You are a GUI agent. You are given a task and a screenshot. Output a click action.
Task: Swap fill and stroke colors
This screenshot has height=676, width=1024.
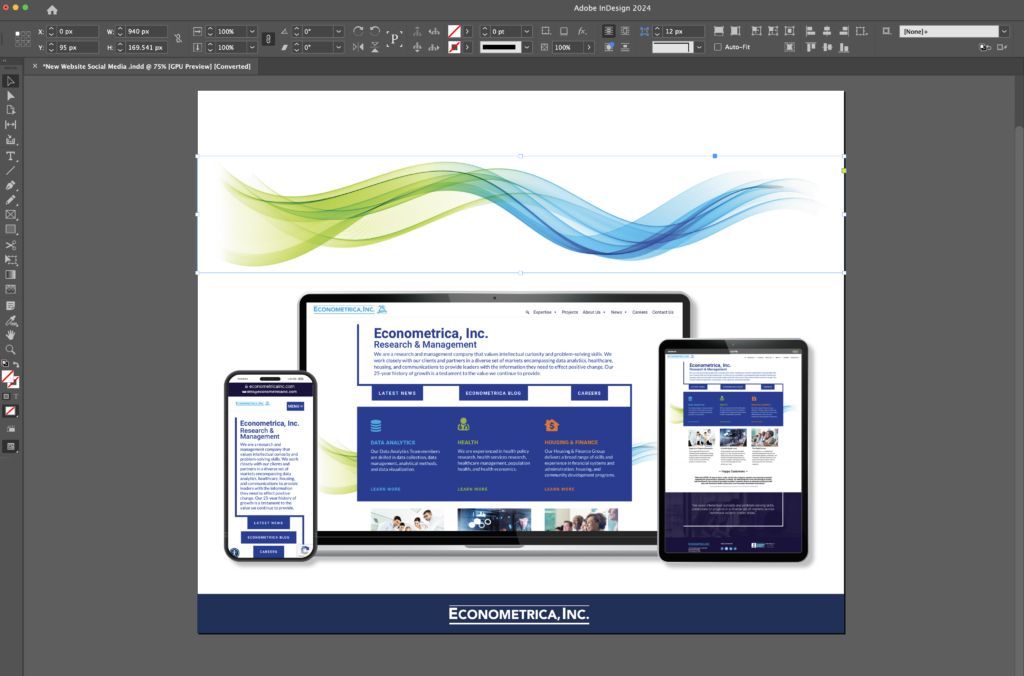16,364
